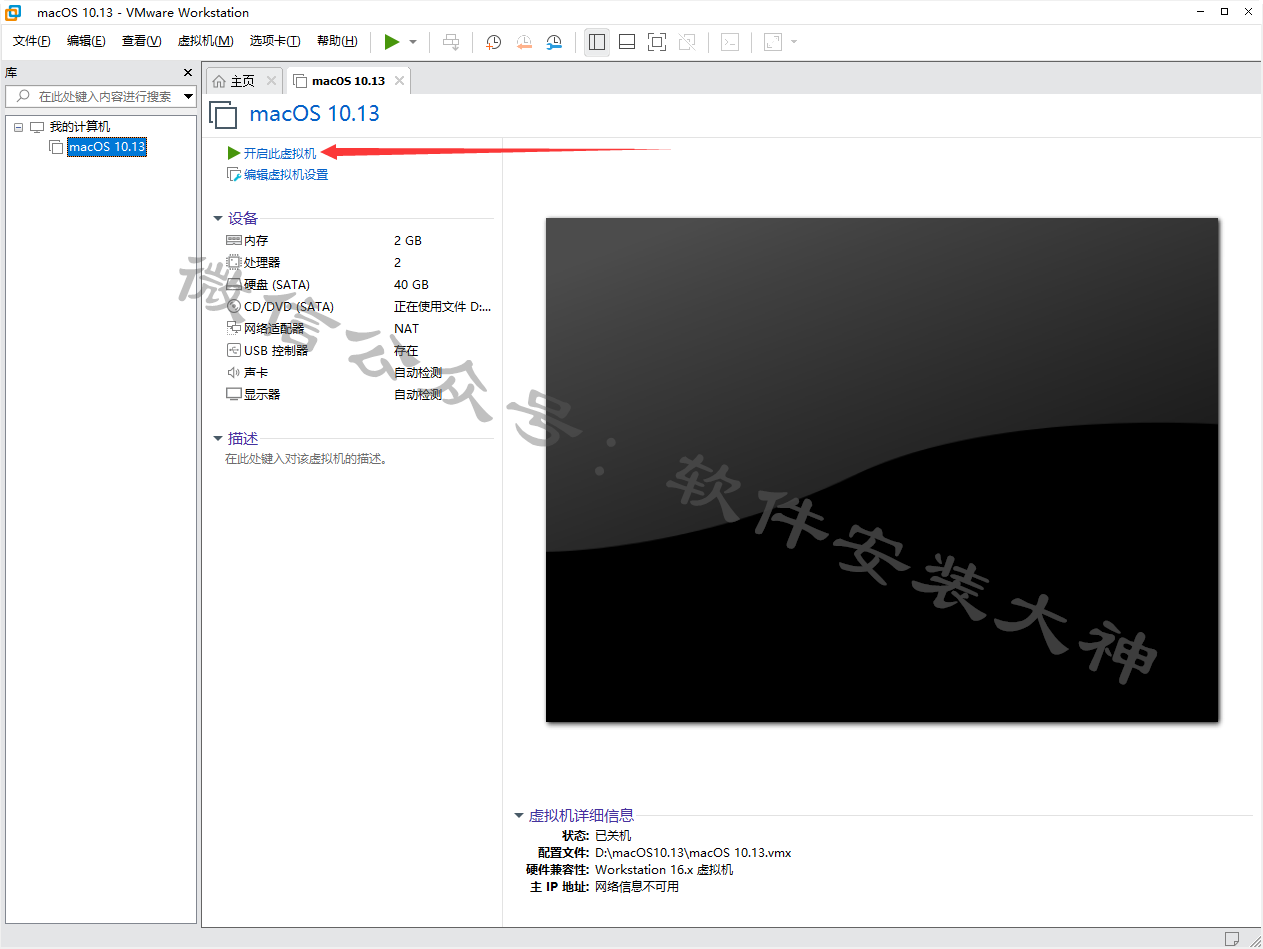Open the 文件(F) menu

click(x=32, y=41)
